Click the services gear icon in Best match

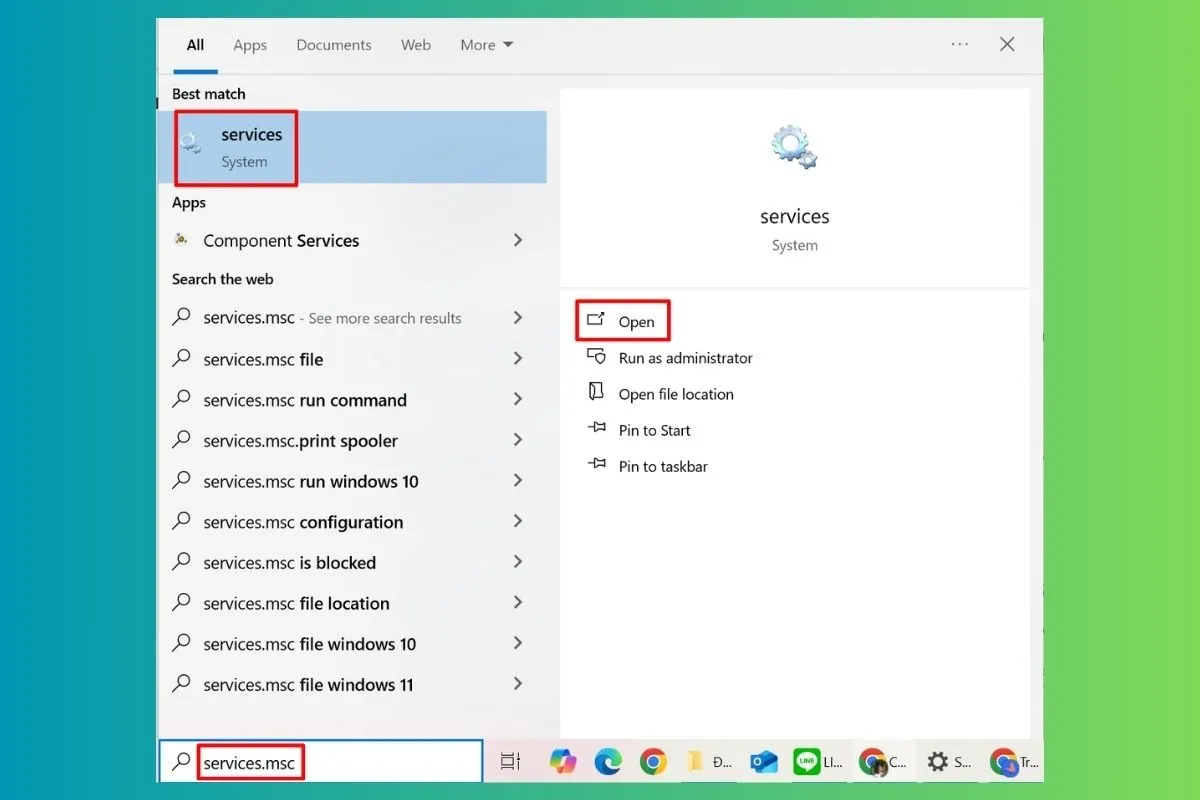[192, 144]
